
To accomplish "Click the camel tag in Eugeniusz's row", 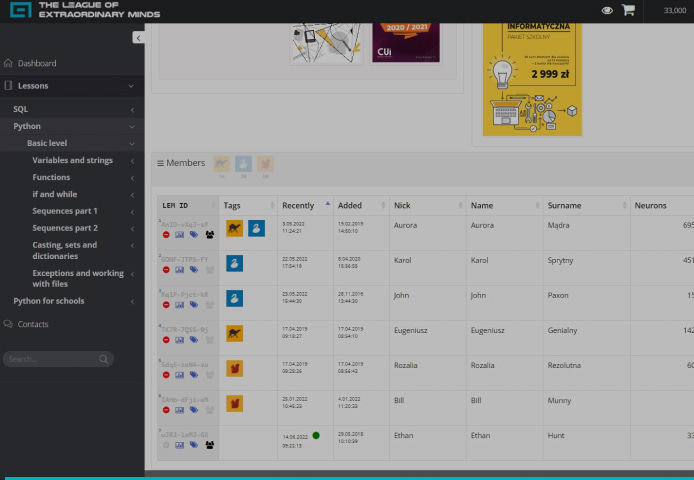I will (234, 333).
